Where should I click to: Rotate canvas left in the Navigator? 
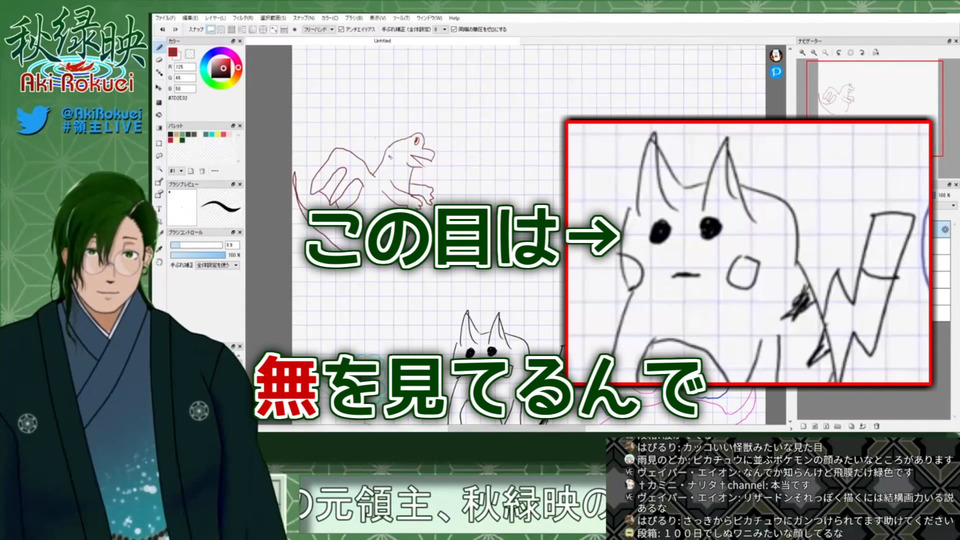tap(839, 53)
